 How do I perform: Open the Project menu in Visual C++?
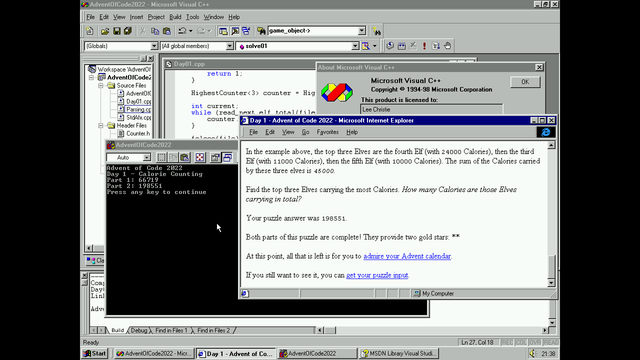click(x=156, y=17)
